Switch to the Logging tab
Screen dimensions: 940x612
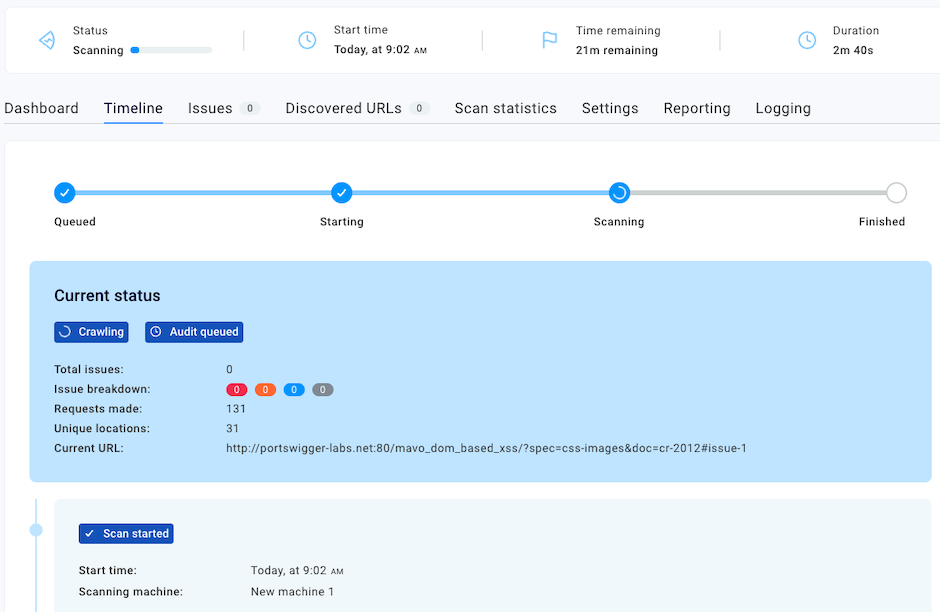(783, 108)
